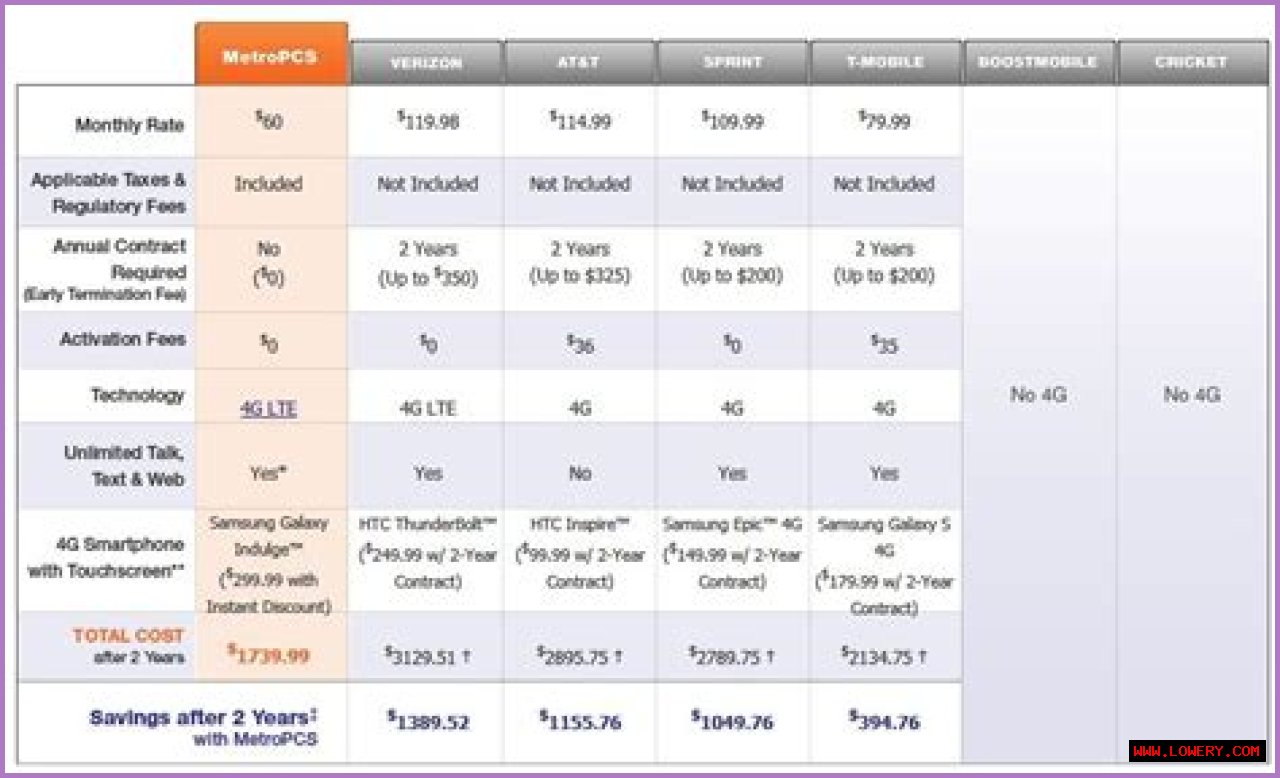Image resolution: width=1280 pixels, height=778 pixels.
Task: Click BoostMobile 'No 4G' text
Action: pyautogui.click(x=1038, y=395)
